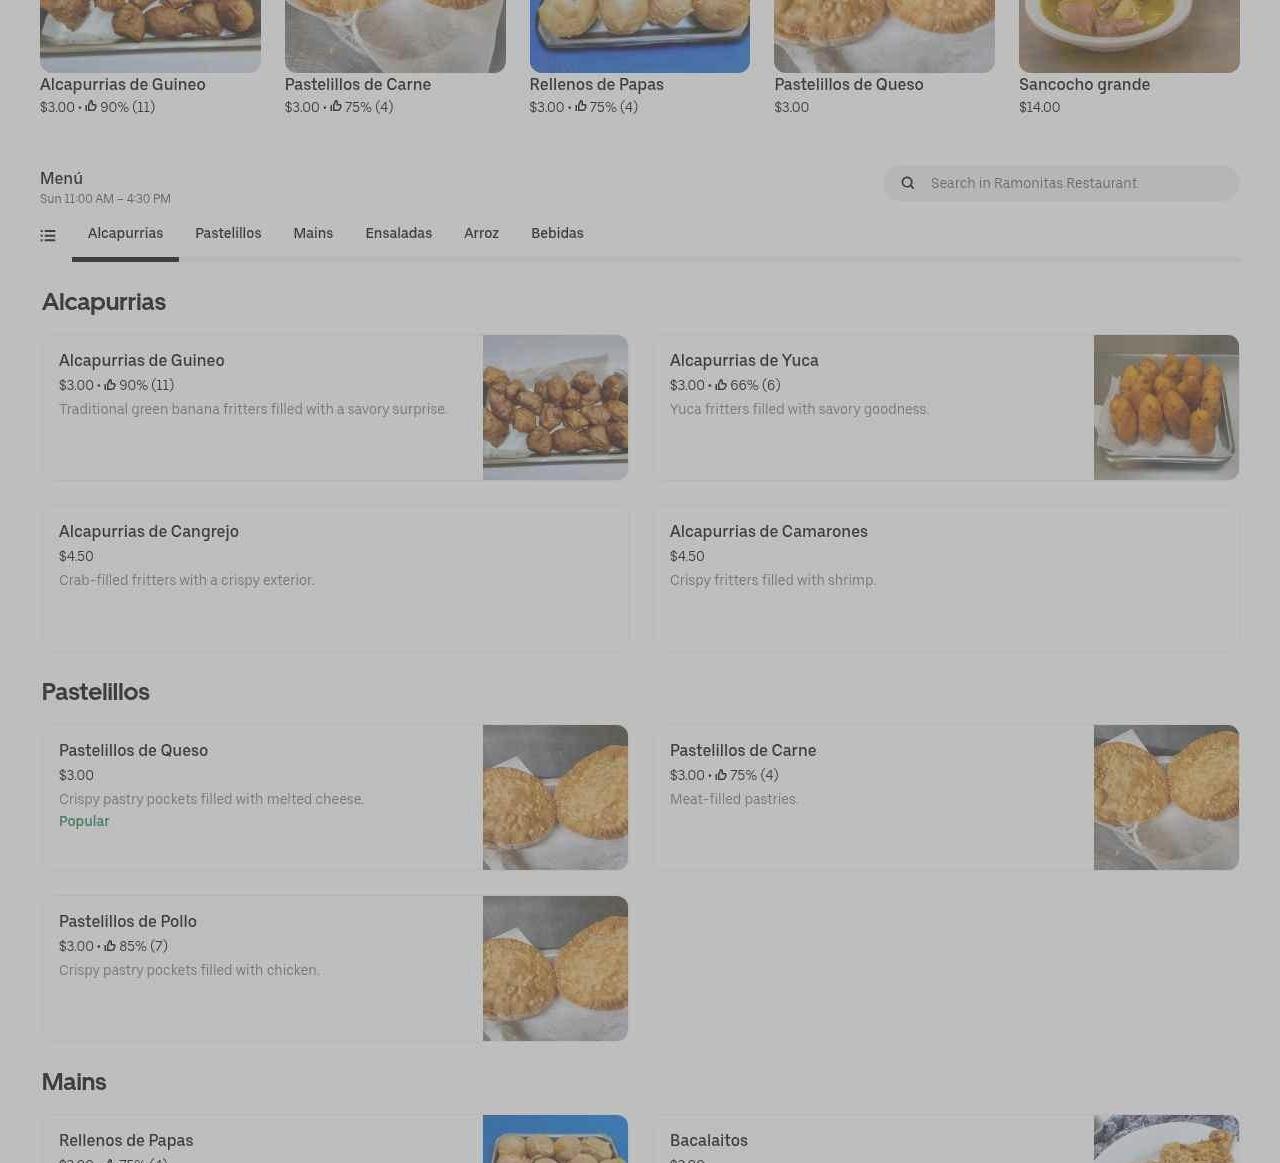The width and height of the screenshot is (1280, 1163).
Task: Click the $14.00 price under Sancocho grande
Action: (x=1040, y=107)
